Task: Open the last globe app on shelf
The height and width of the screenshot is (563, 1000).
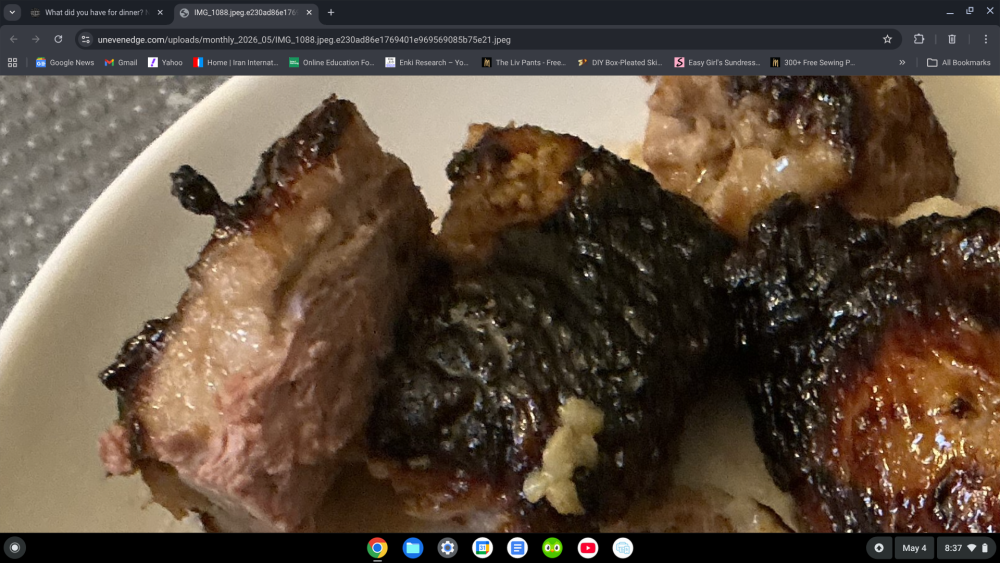Action: pos(622,548)
